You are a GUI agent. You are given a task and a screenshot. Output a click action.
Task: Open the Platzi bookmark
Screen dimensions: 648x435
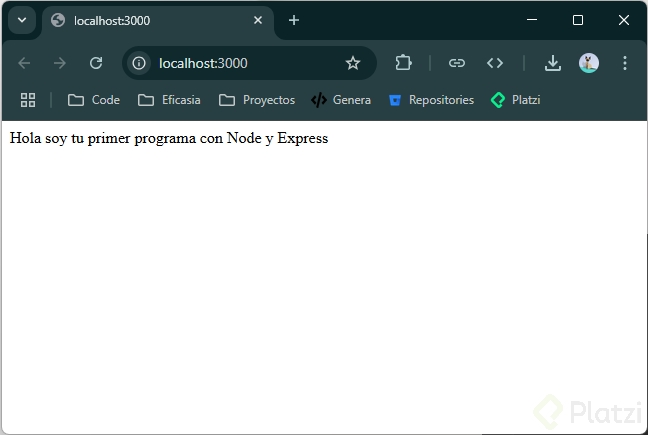coord(515,100)
